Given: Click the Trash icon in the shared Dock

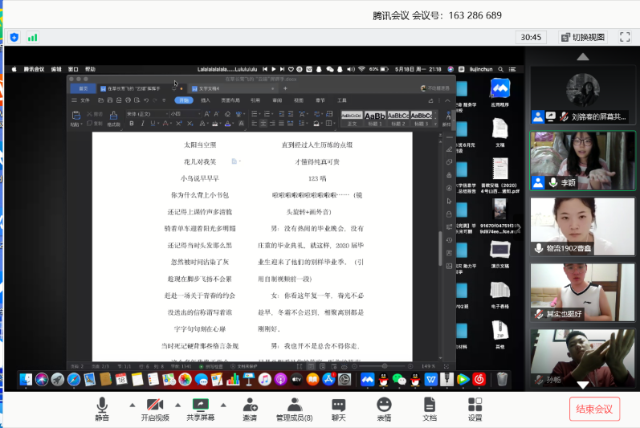Looking at the screenshot, I should click(x=502, y=379).
